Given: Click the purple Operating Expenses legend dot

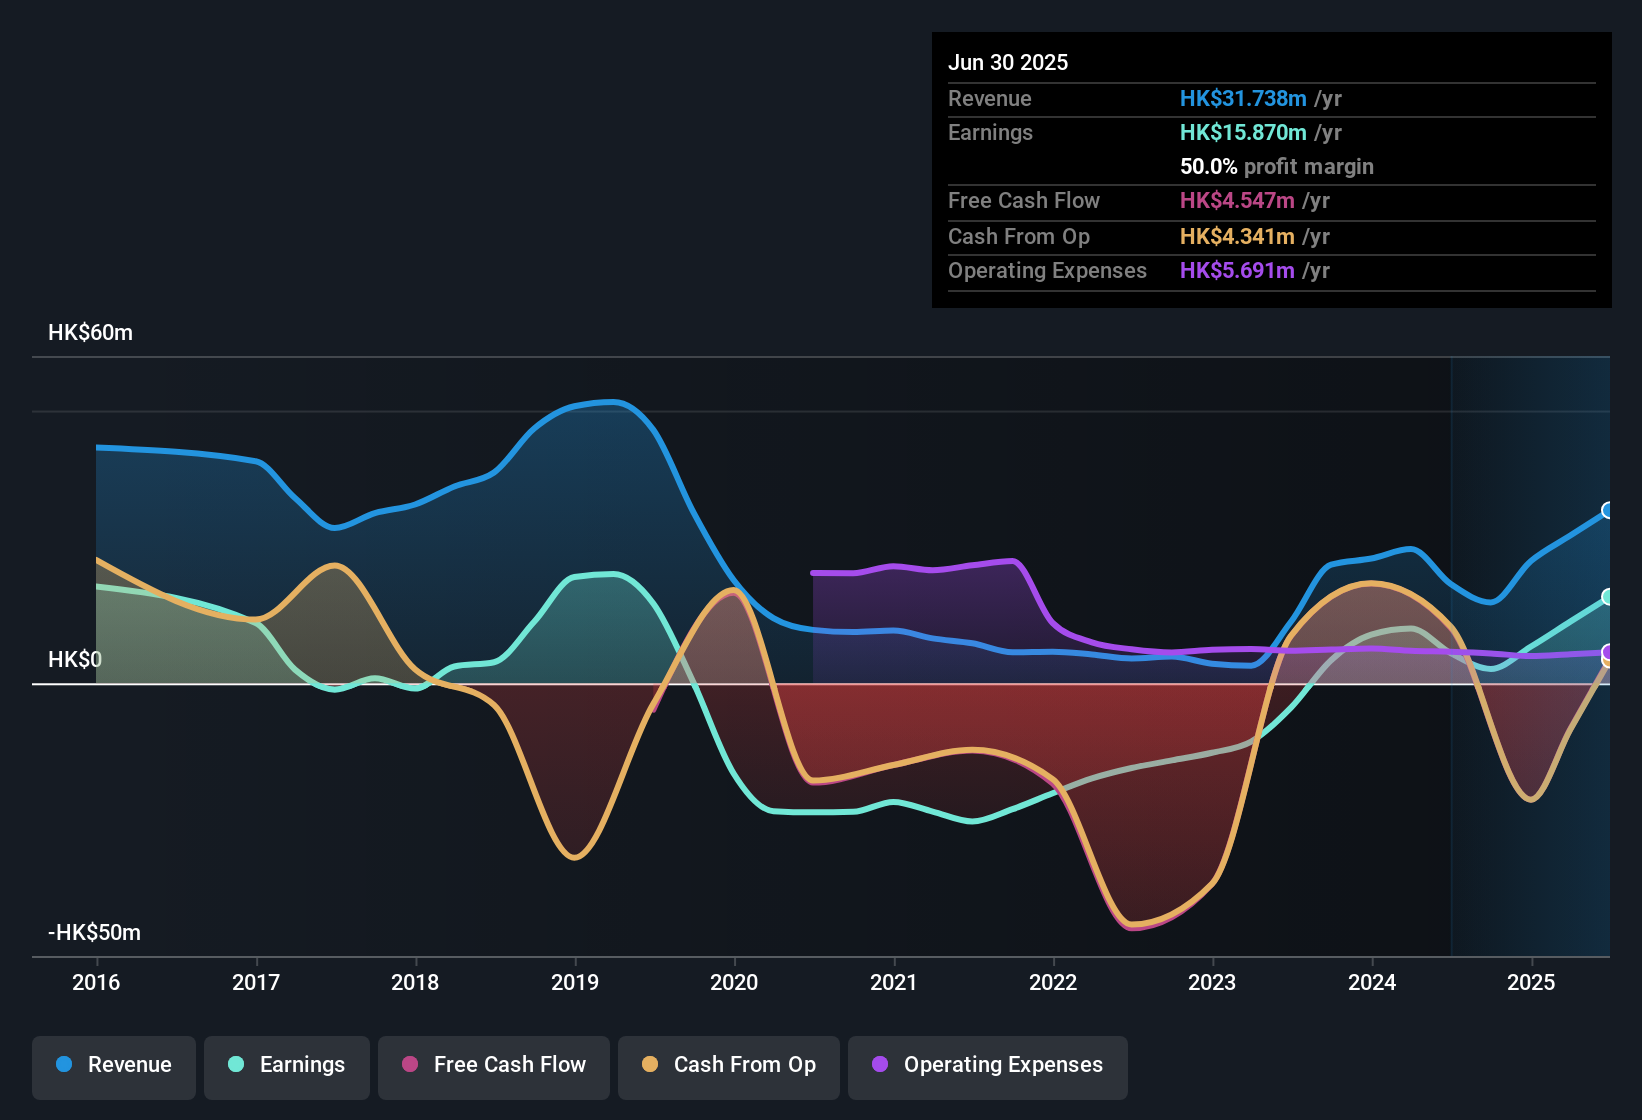Looking at the screenshot, I should tap(880, 1064).
